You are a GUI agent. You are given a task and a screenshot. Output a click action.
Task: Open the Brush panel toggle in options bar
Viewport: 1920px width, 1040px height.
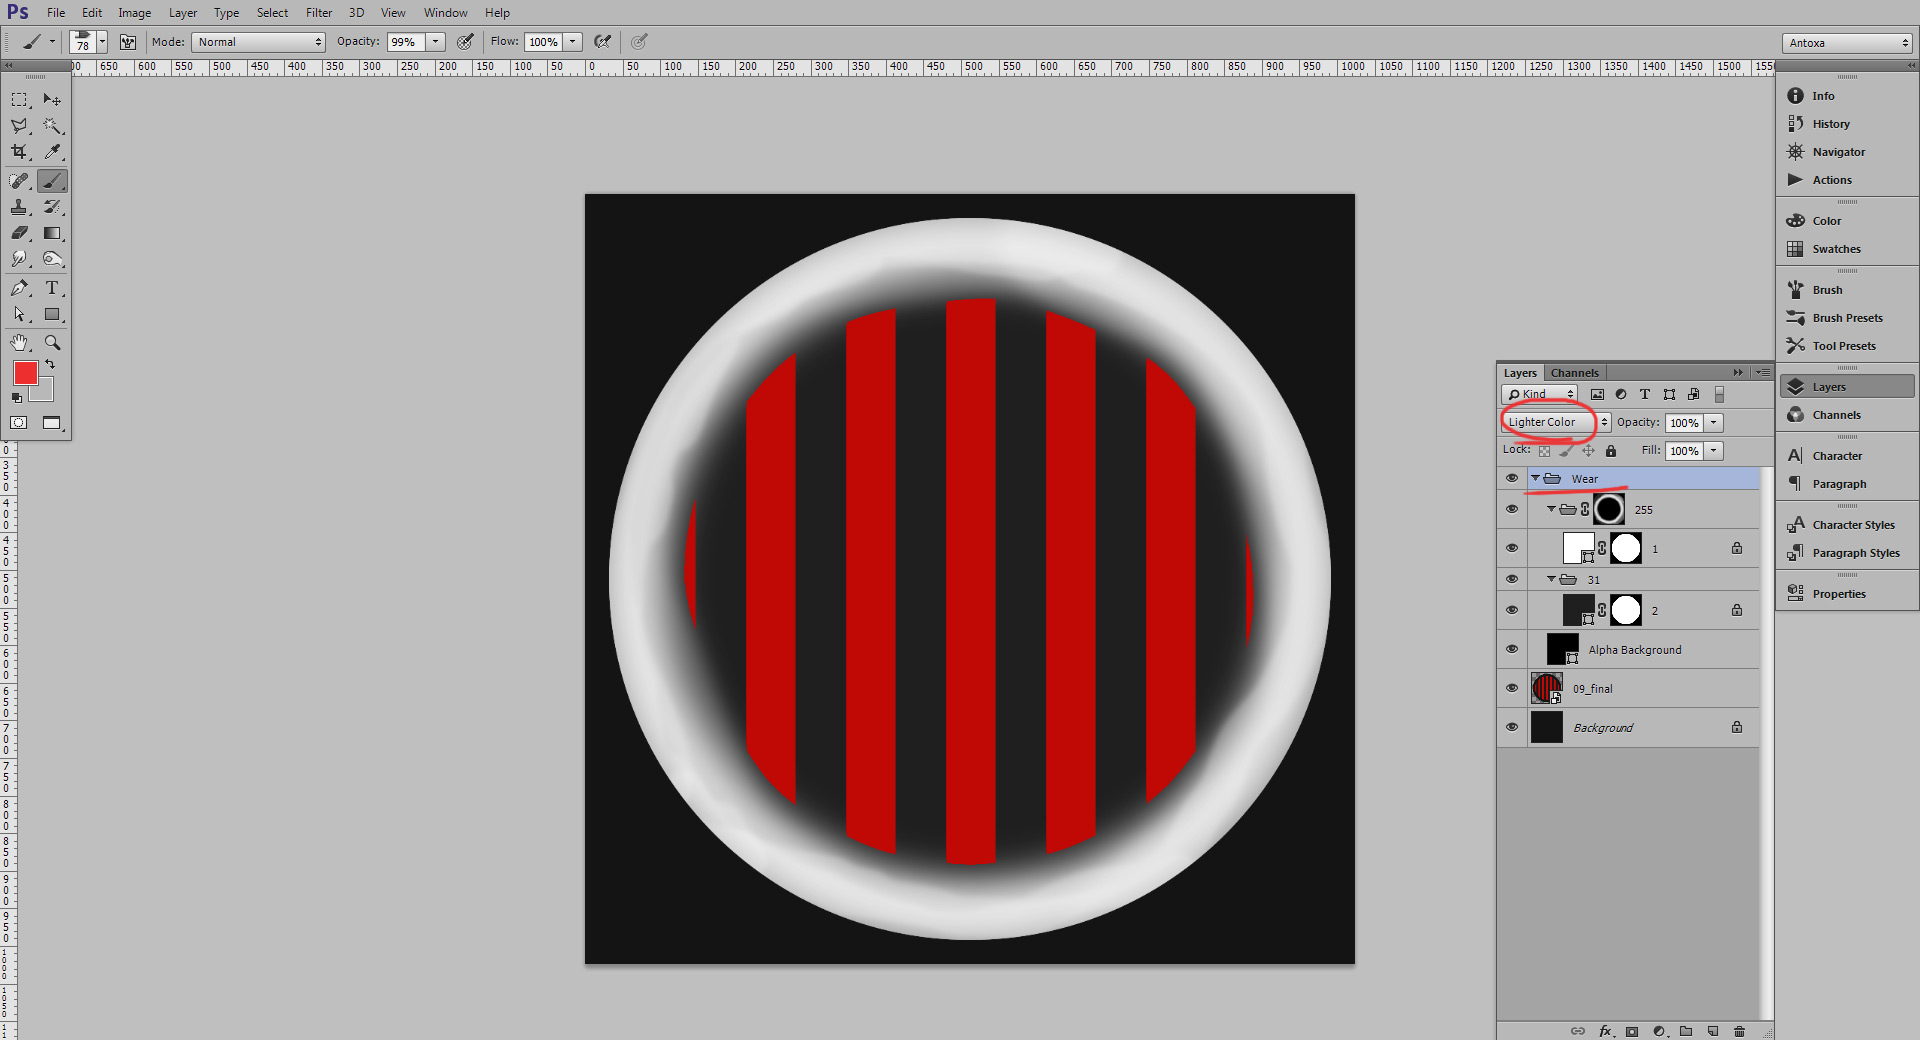click(x=128, y=42)
